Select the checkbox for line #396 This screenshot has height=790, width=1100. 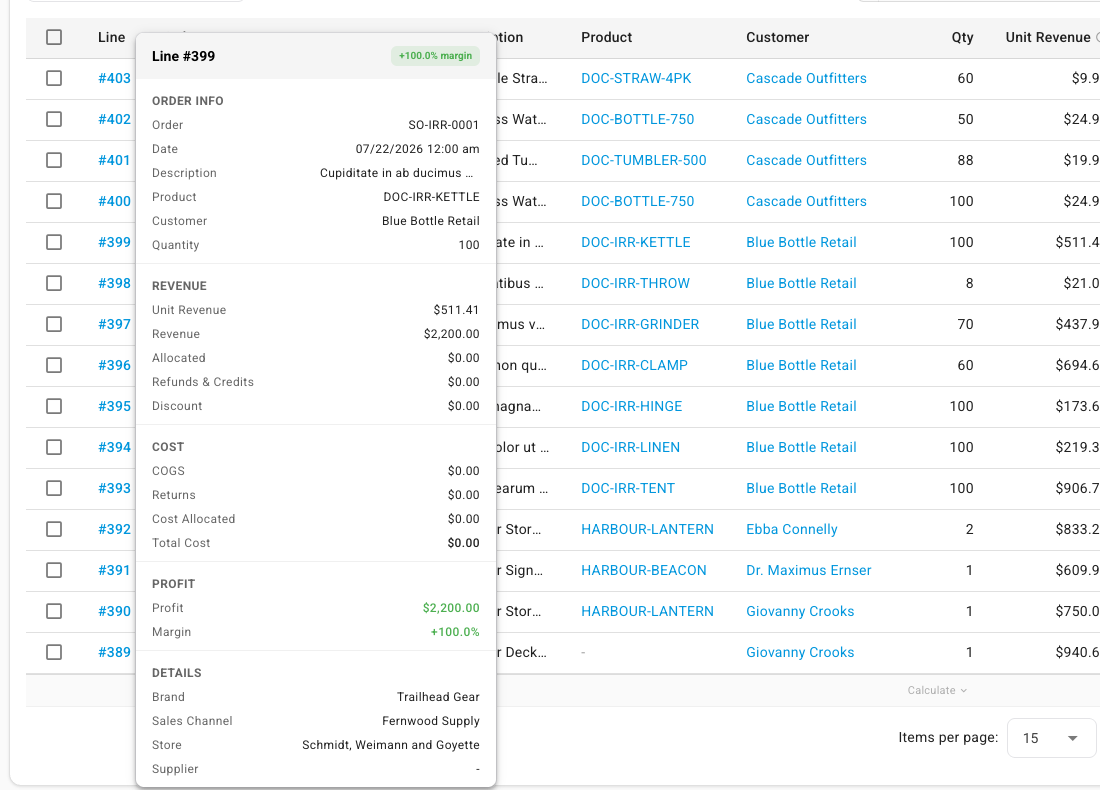pos(54,365)
